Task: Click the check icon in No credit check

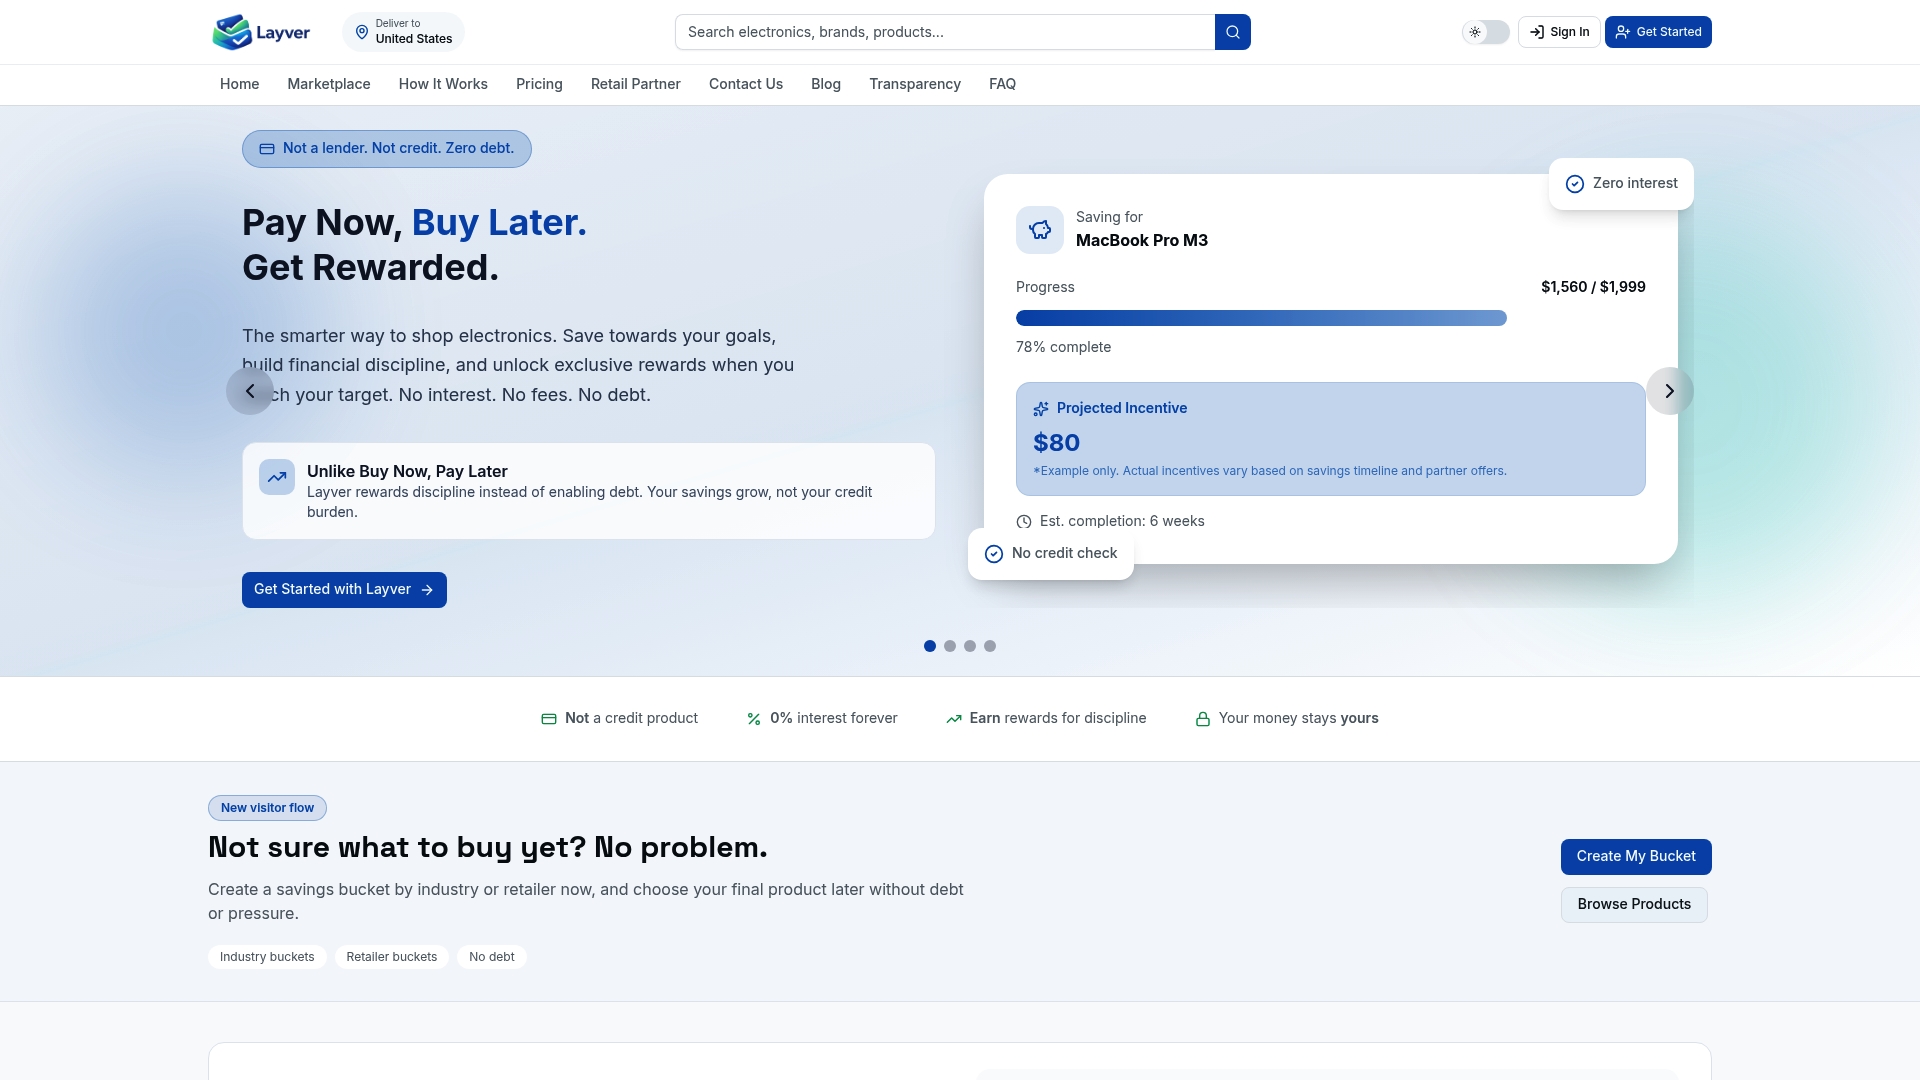Action: click(994, 554)
